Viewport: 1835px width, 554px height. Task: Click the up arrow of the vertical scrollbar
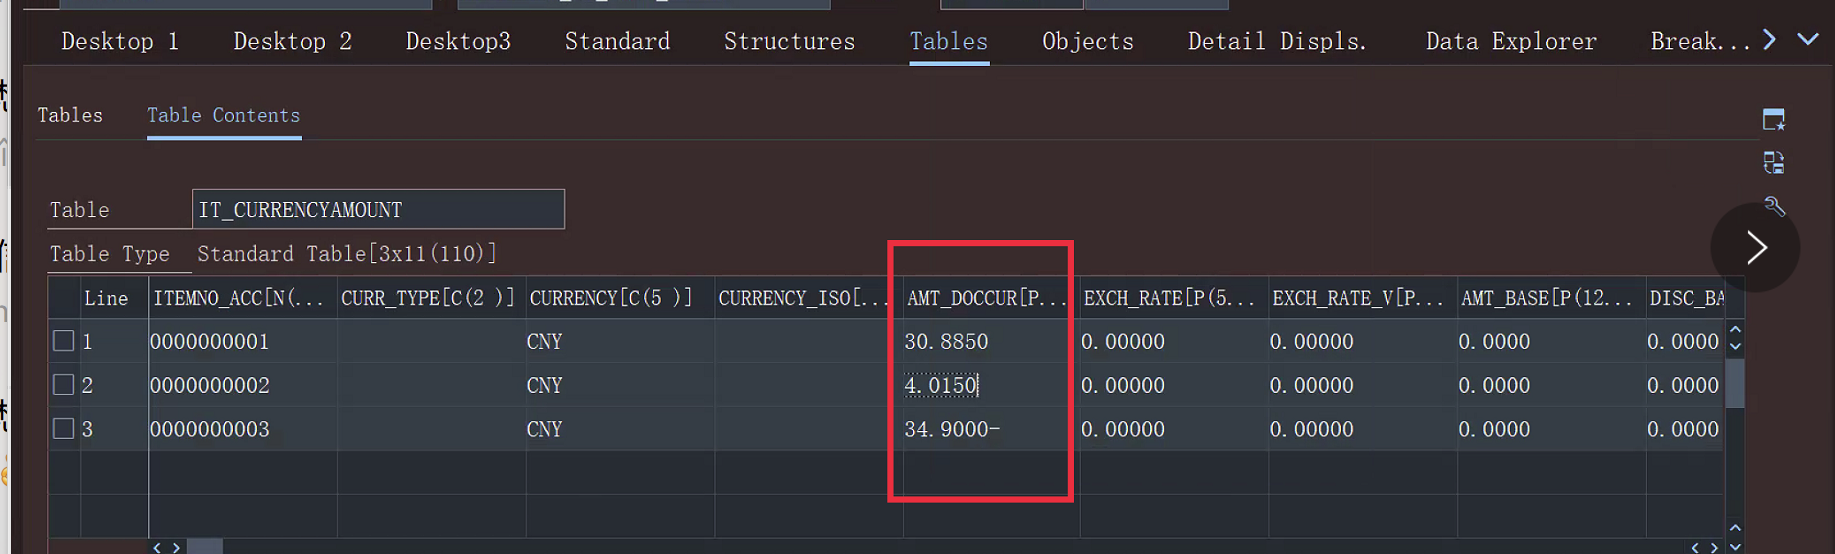[x=1735, y=330]
